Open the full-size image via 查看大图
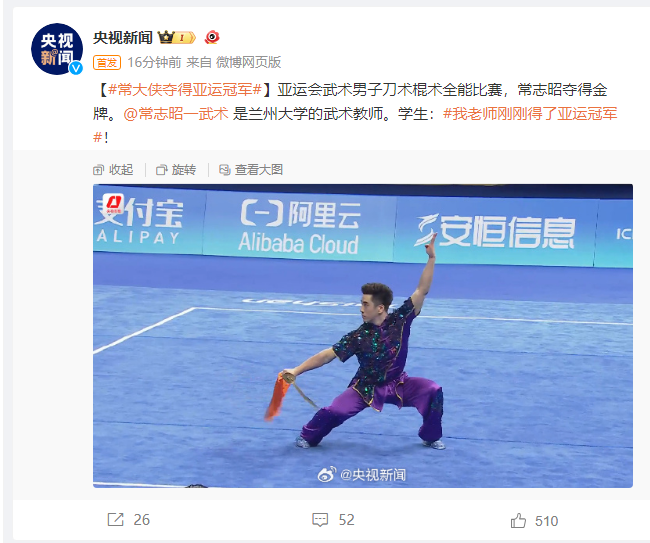The height and width of the screenshot is (543, 650). click(251, 170)
